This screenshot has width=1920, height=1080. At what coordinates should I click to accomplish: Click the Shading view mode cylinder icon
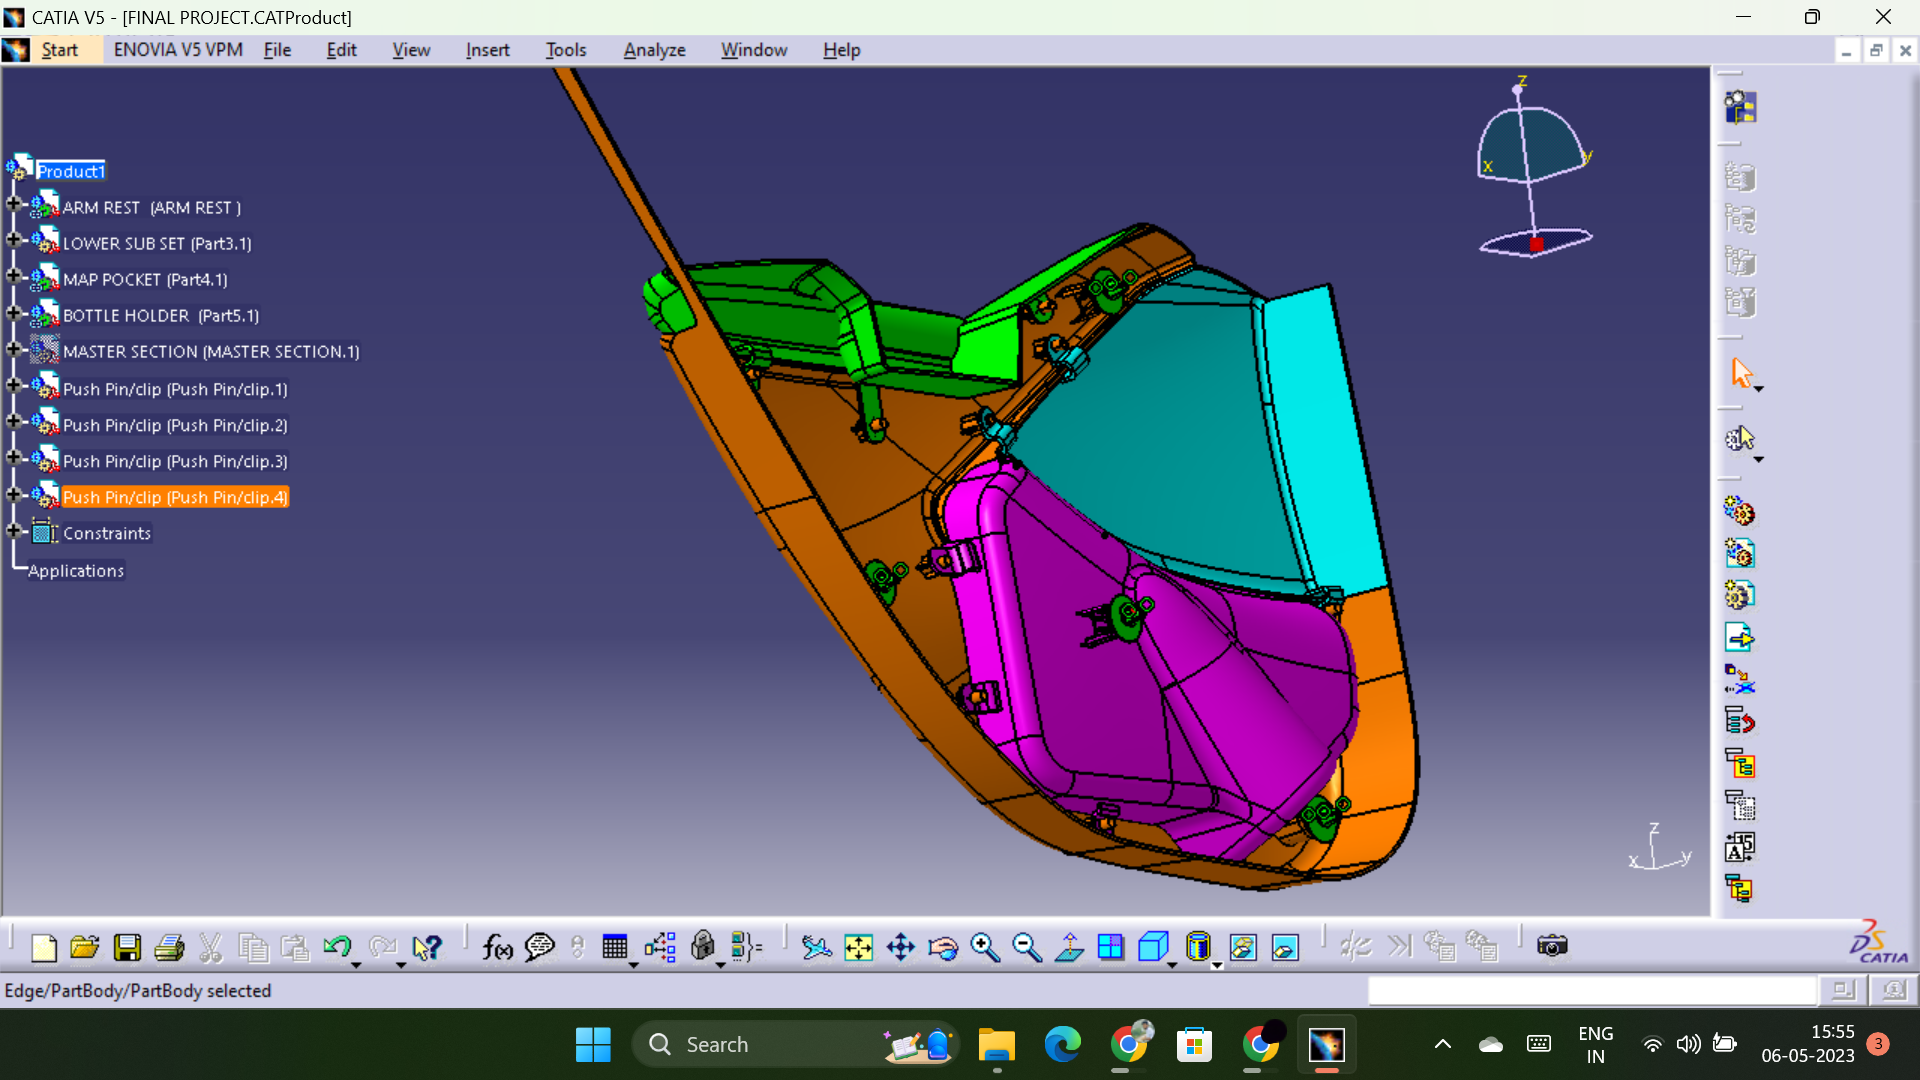[1198, 946]
